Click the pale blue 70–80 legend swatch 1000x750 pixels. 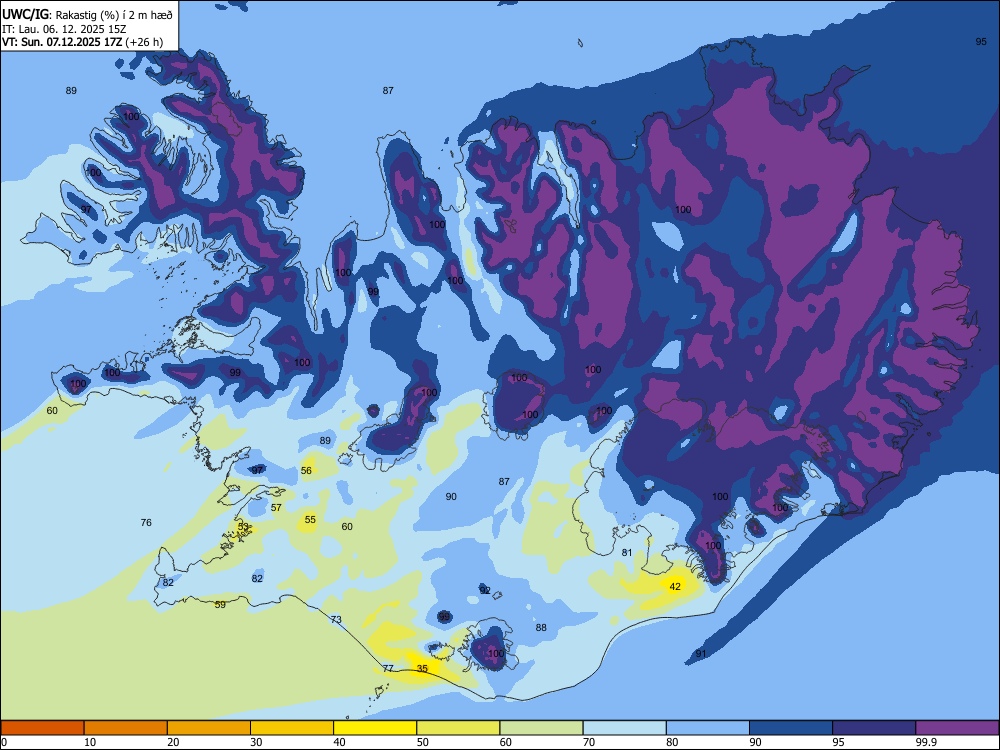(x=624, y=728)
